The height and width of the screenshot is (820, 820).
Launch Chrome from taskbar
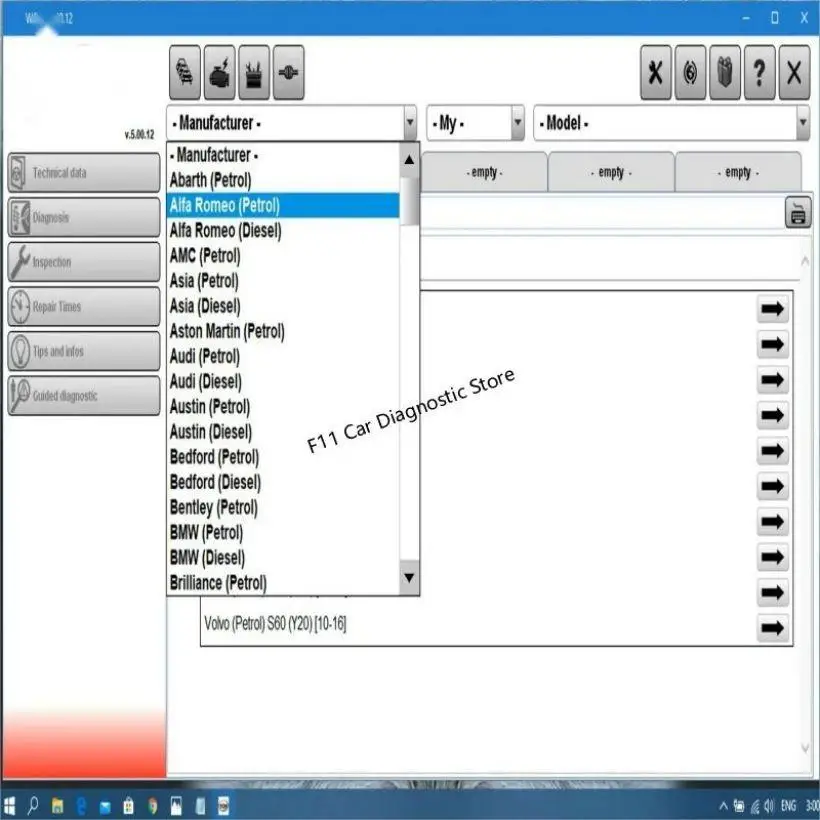pos(152,806)
